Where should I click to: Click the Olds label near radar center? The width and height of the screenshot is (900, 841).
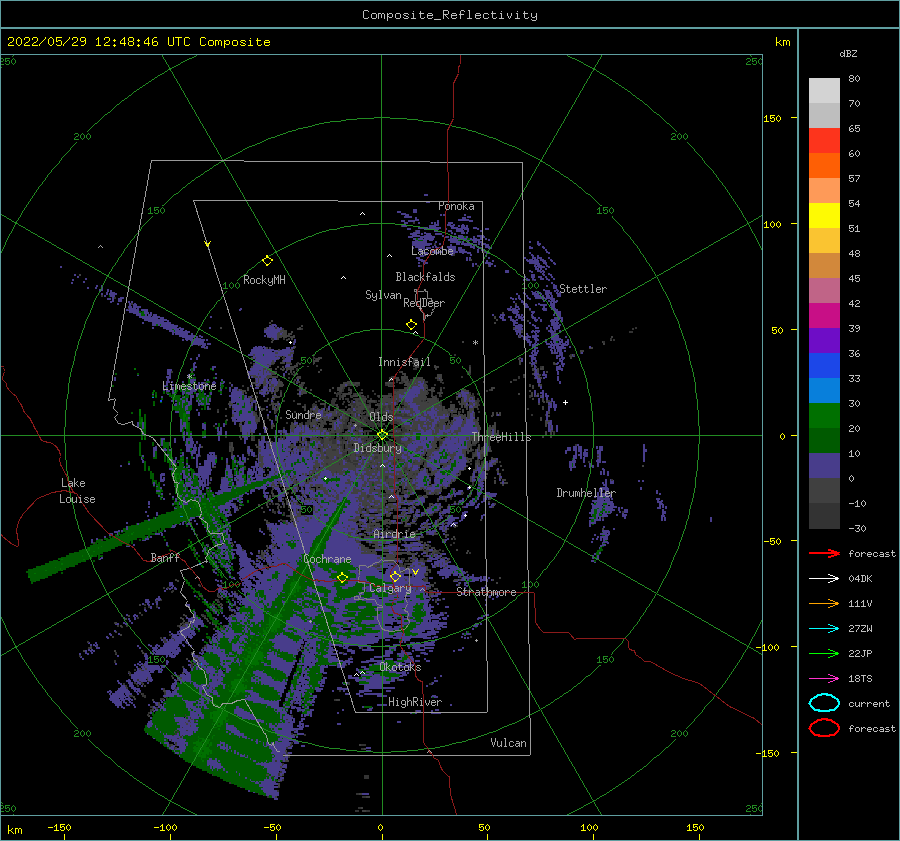coord(381,417)
